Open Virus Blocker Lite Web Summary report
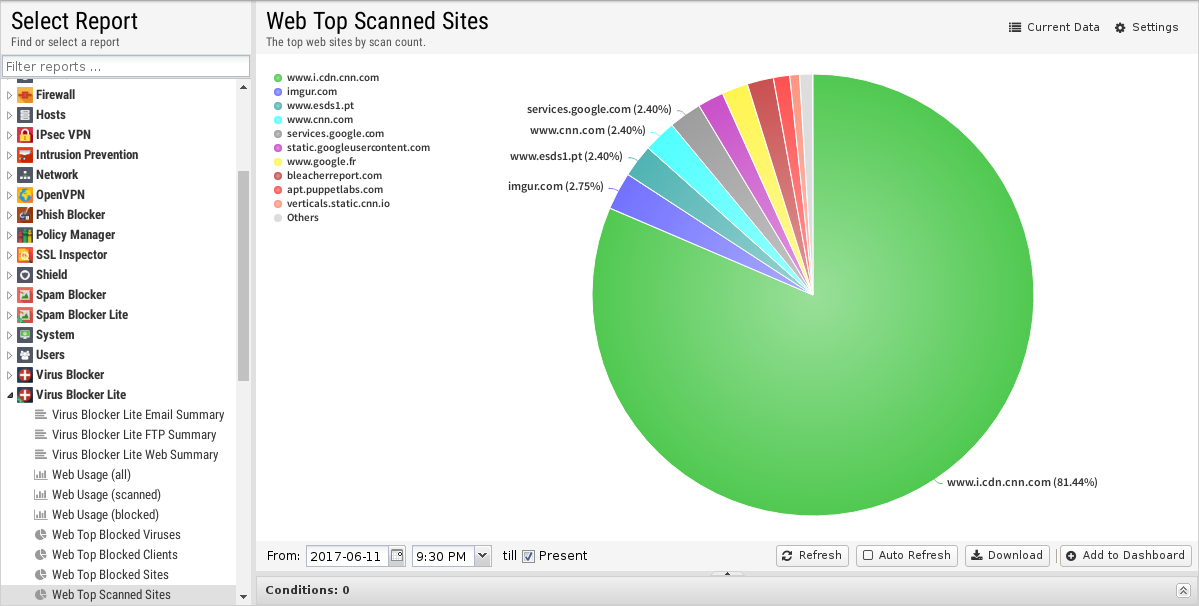The width and height of the screenshot is (1199, 606). [135, 455]
